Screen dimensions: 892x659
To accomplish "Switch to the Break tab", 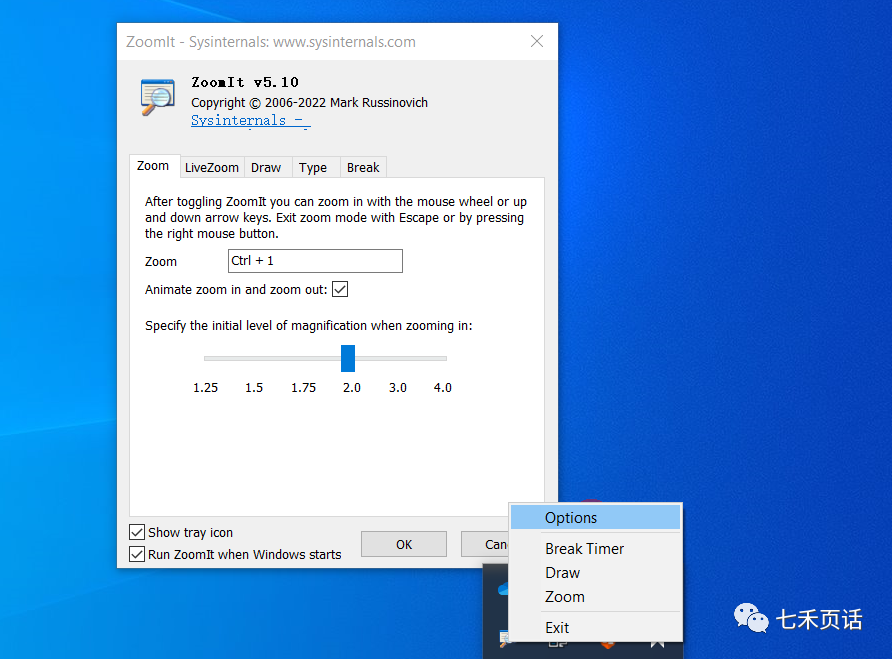I will 363,168.
